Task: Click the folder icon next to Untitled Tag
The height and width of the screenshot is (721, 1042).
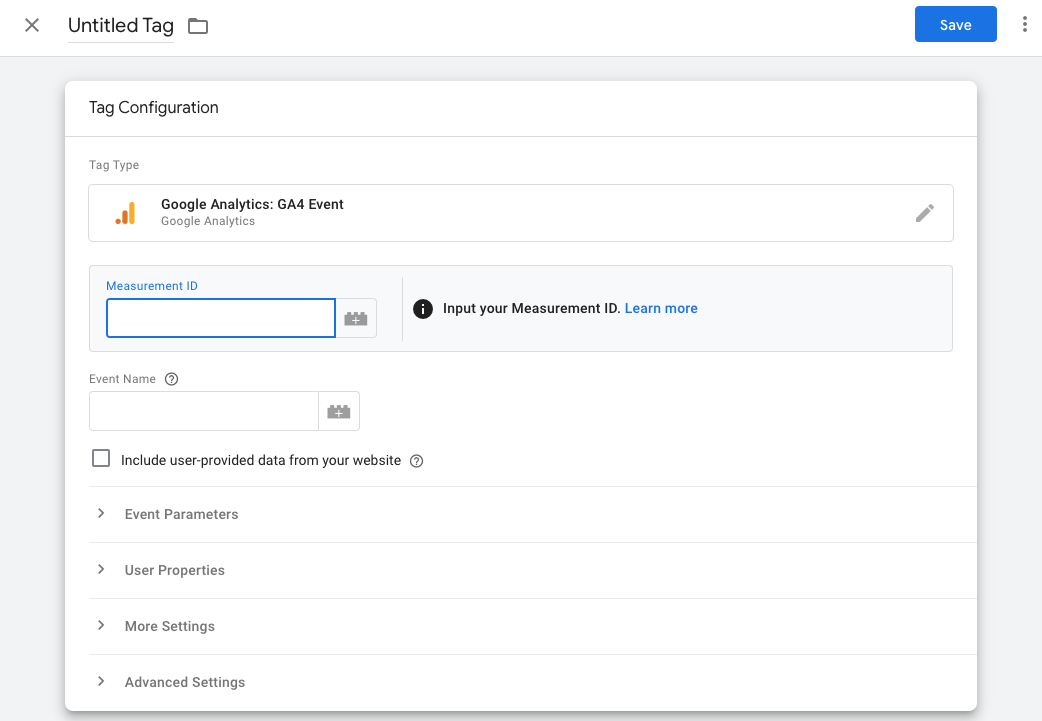Action: pos(198,27)
